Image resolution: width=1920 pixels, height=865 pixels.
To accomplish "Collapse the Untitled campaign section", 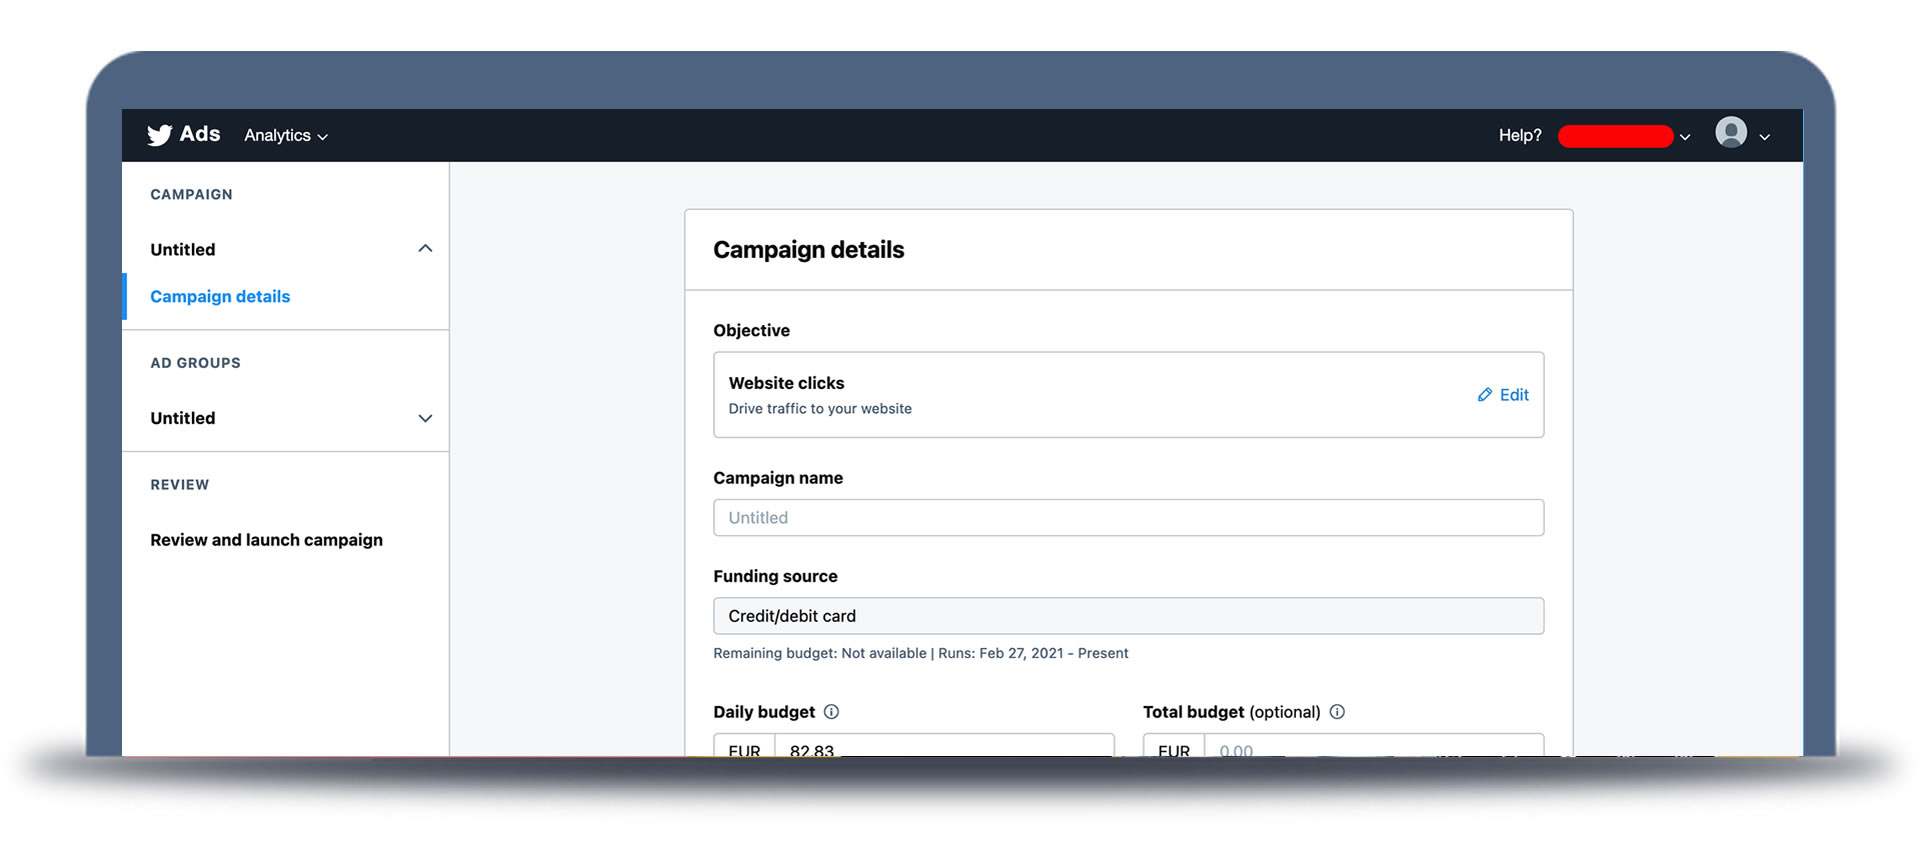I will tap(425, 249).
